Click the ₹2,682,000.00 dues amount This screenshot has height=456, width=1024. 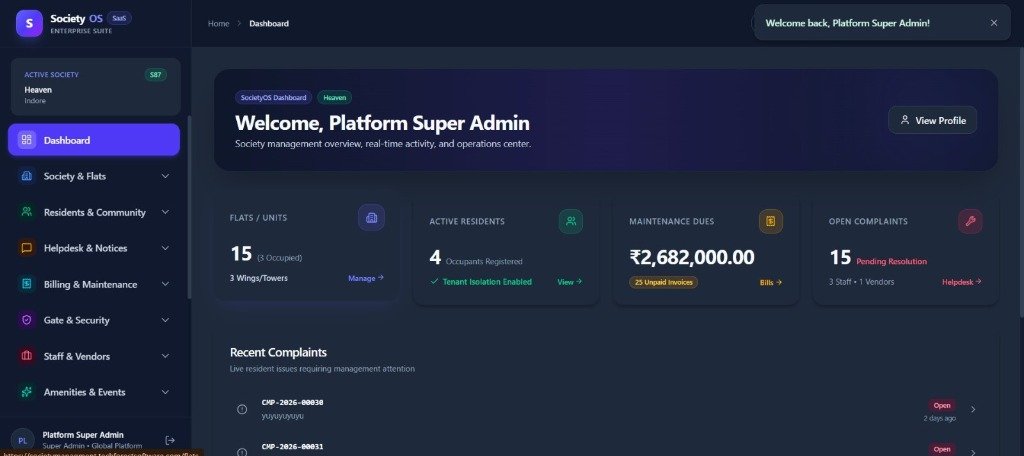coord(692,257)
